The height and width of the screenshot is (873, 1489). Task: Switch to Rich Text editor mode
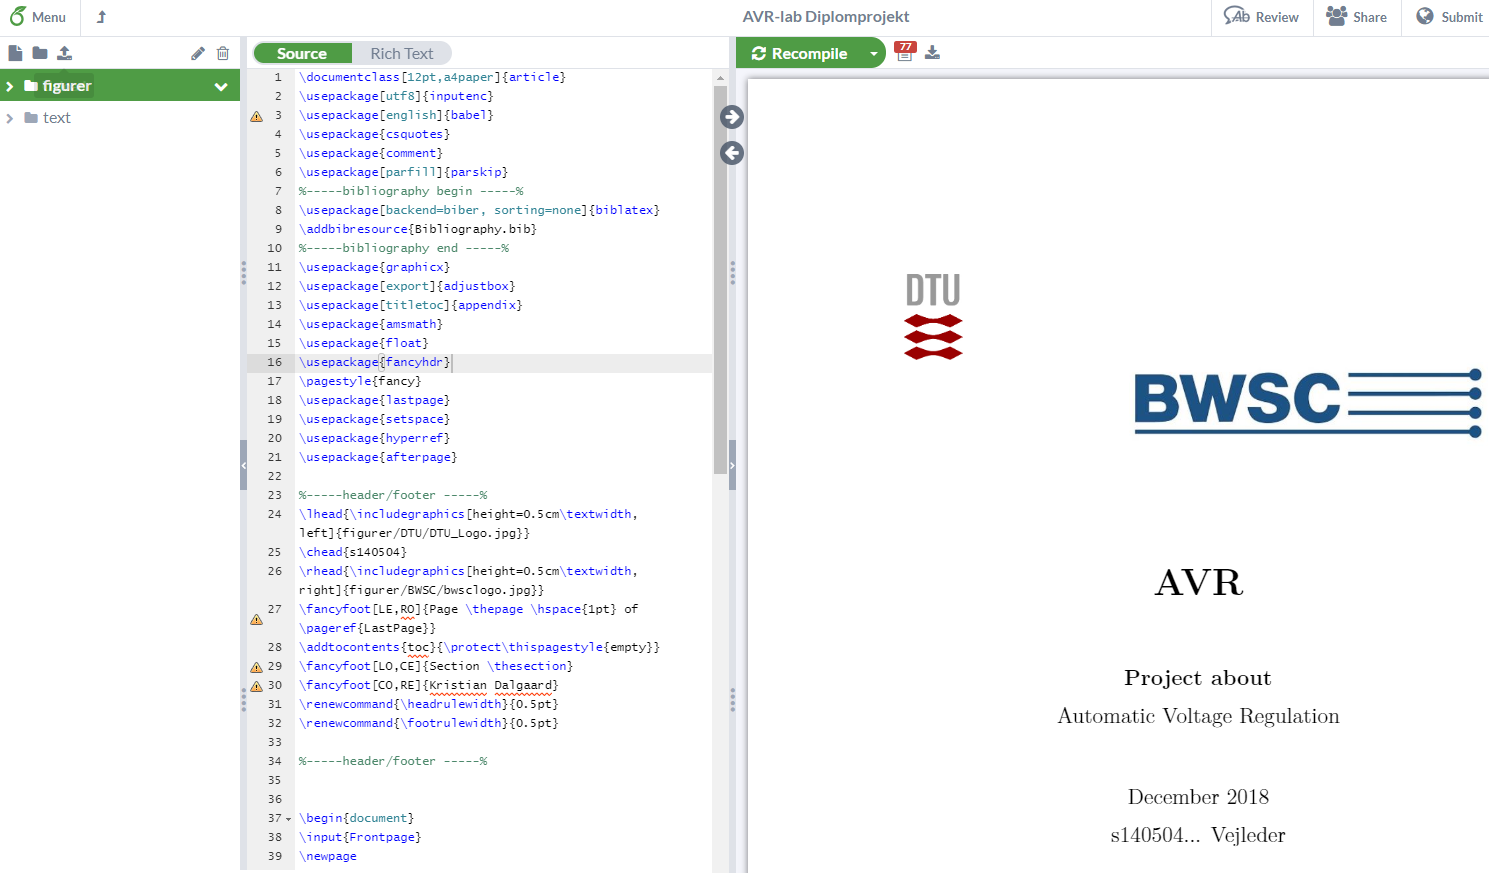pos(402,54)
